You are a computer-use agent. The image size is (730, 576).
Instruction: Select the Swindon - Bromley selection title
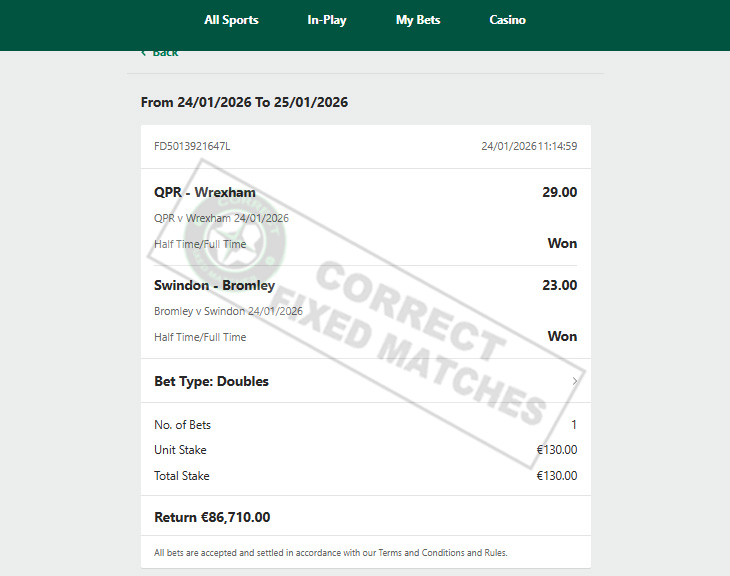214,285
